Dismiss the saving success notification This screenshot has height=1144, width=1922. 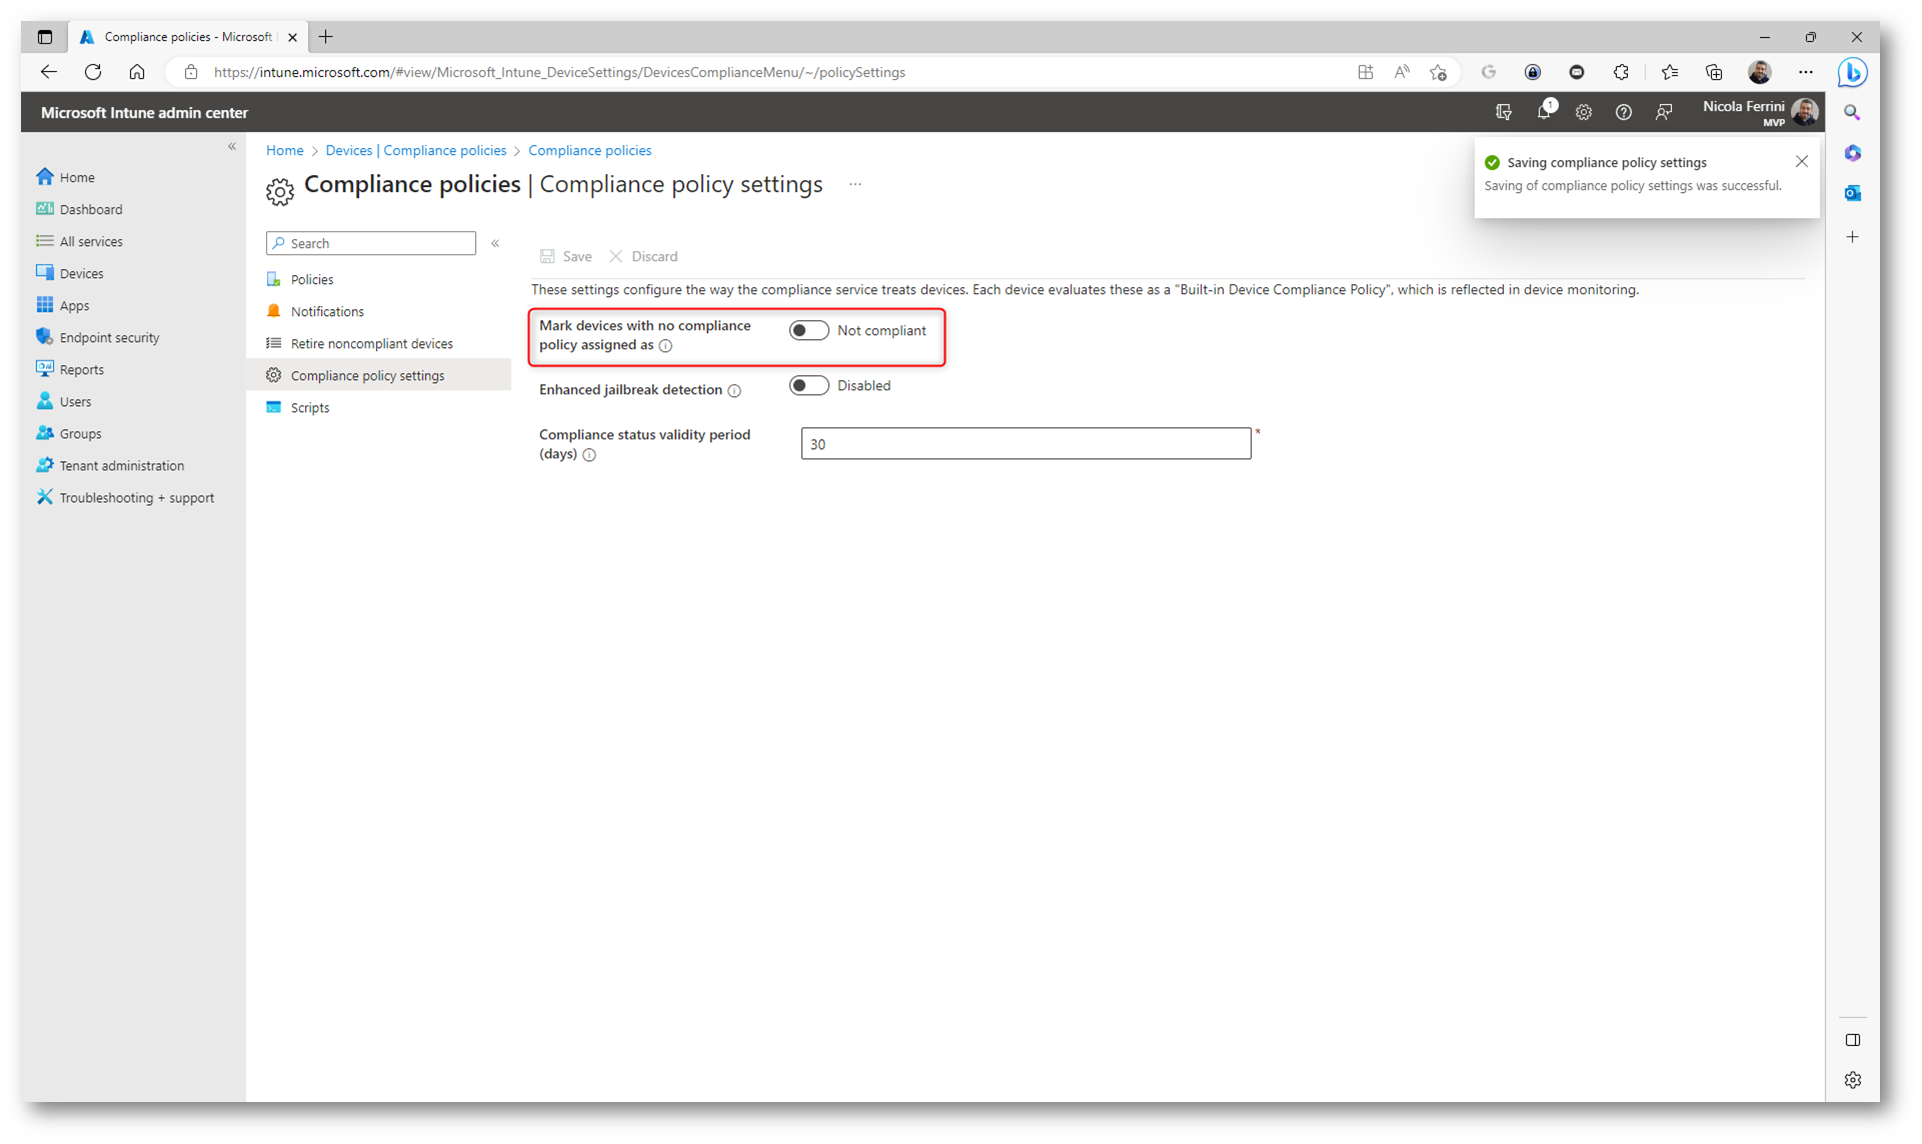tap(1801, 162)
